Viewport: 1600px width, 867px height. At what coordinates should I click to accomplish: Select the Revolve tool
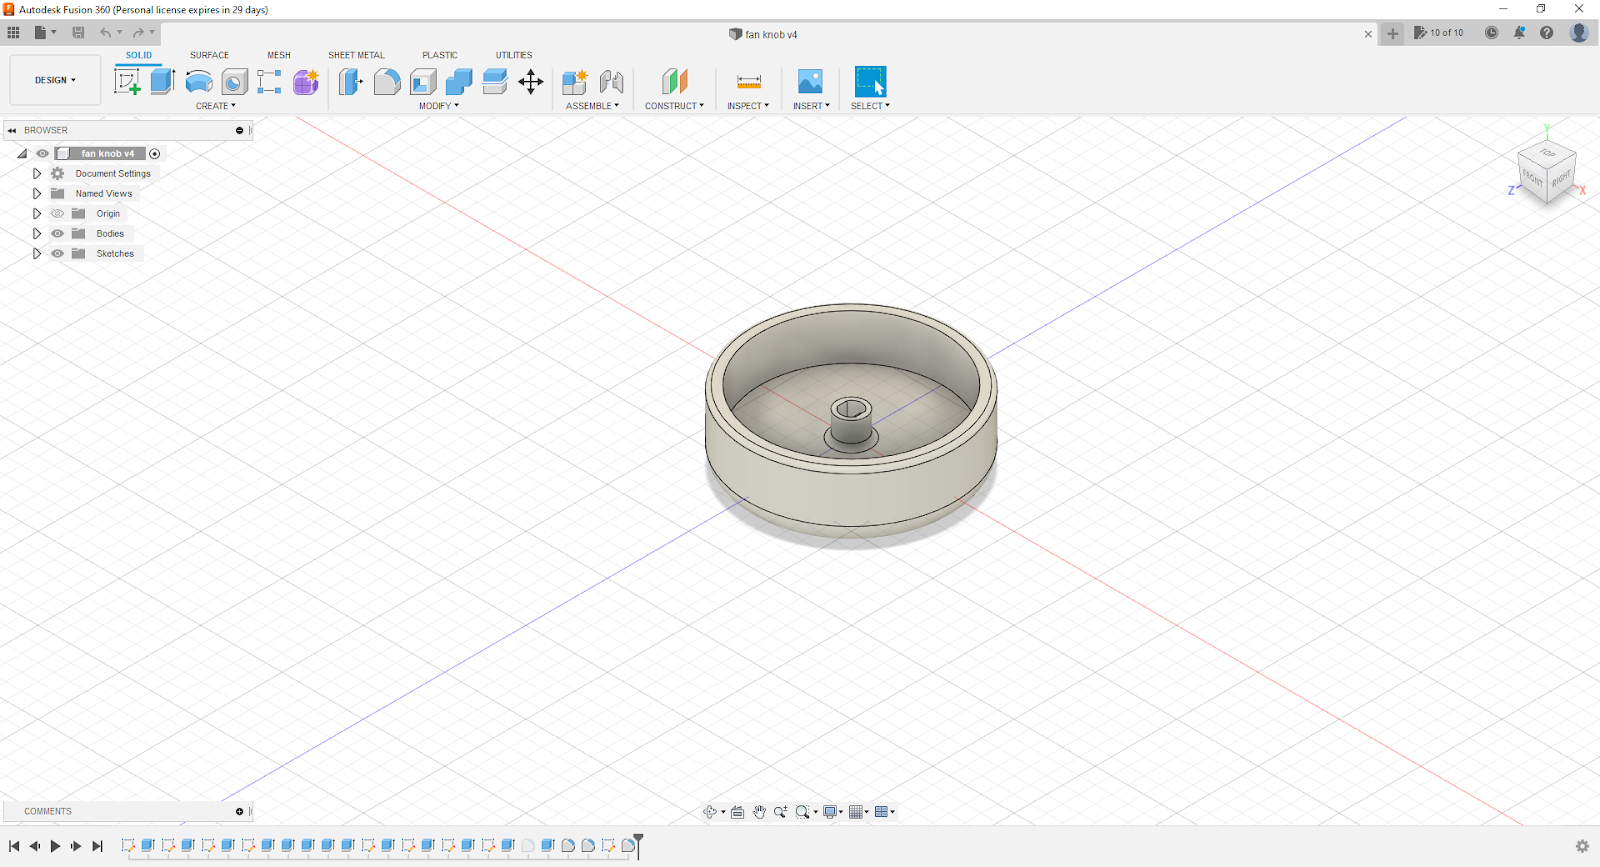(x=199, y=82)
